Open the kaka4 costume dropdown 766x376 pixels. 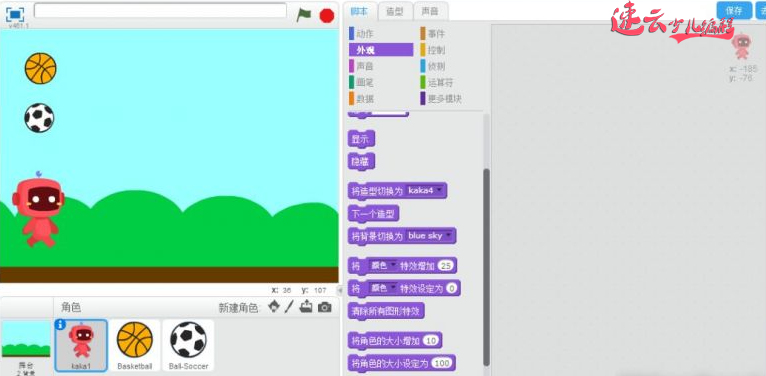425,190
